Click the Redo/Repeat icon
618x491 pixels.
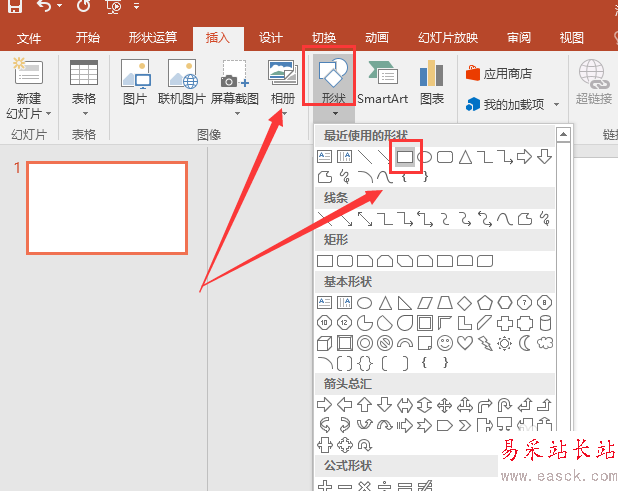click(84, 6)
